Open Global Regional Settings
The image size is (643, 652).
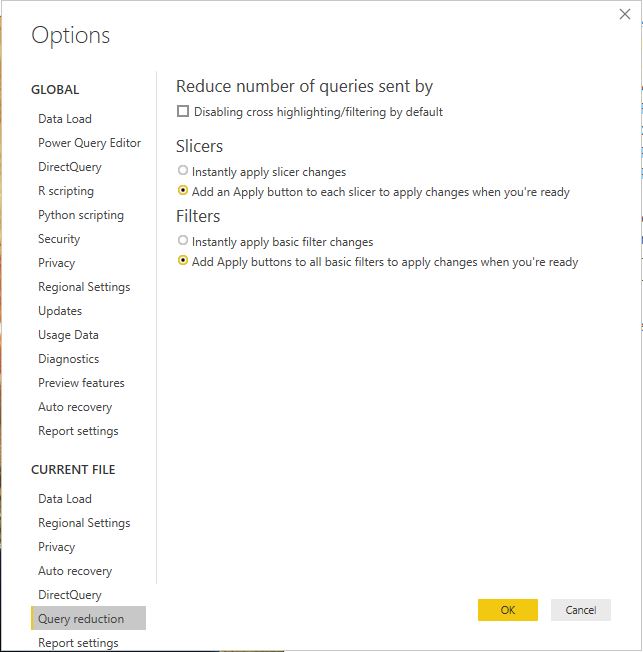coord(84,287)
